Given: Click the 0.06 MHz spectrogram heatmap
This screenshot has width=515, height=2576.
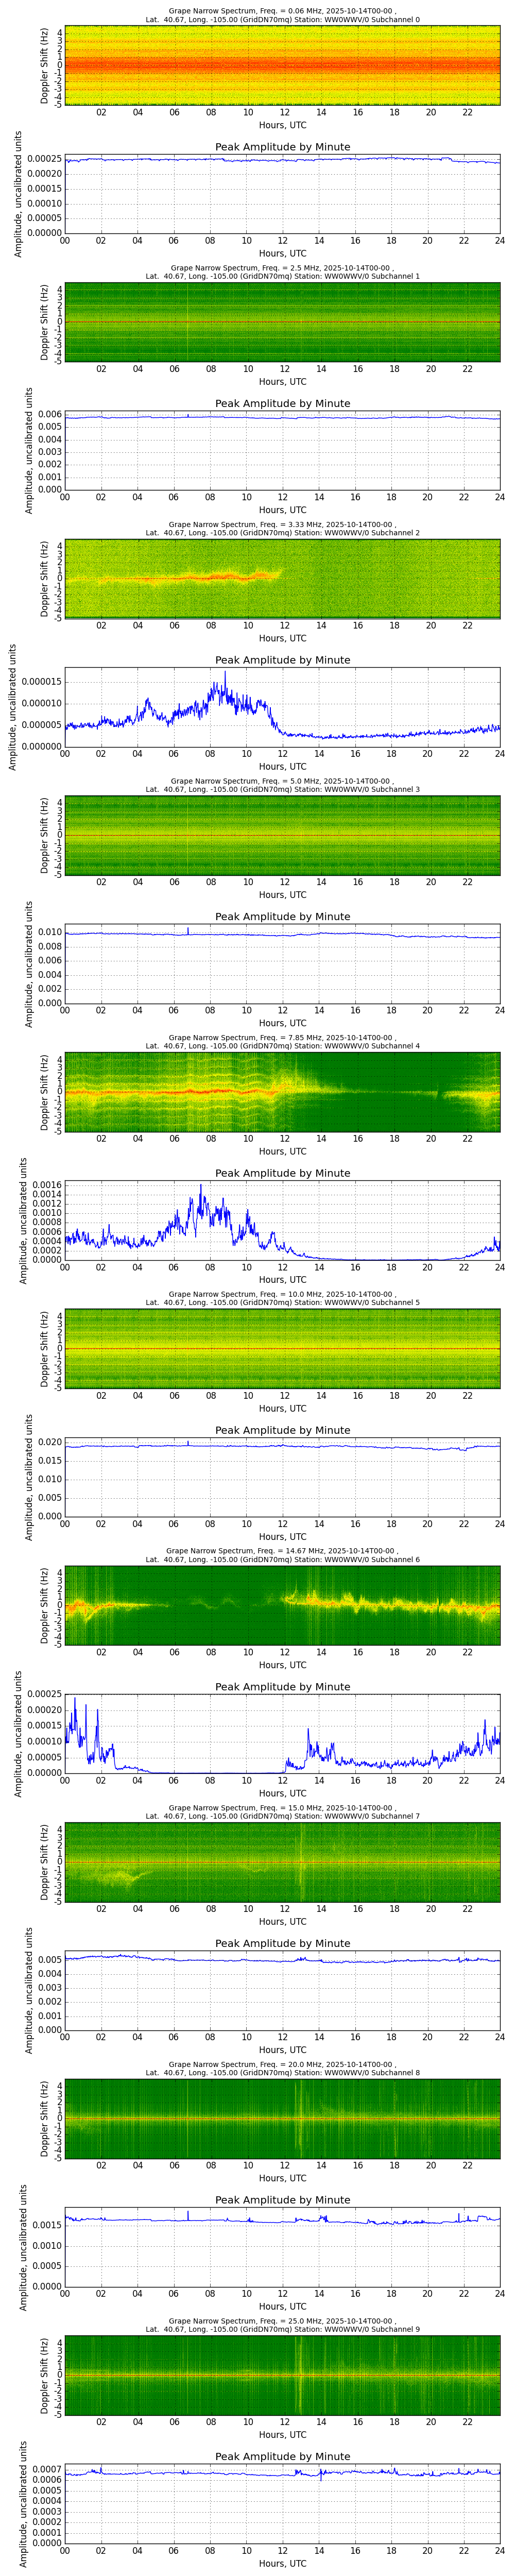Looking at the screenshot, I should tap(282, 65).
